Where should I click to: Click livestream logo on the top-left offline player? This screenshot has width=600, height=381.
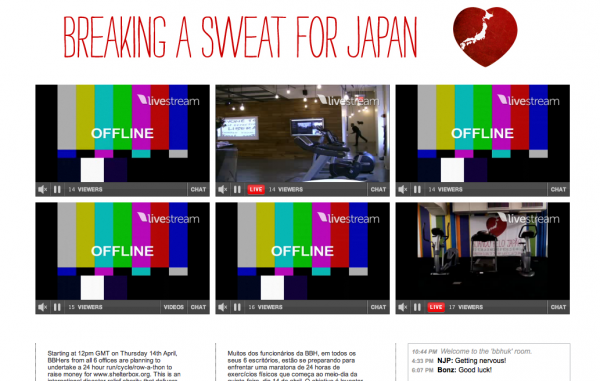point(168,101)
